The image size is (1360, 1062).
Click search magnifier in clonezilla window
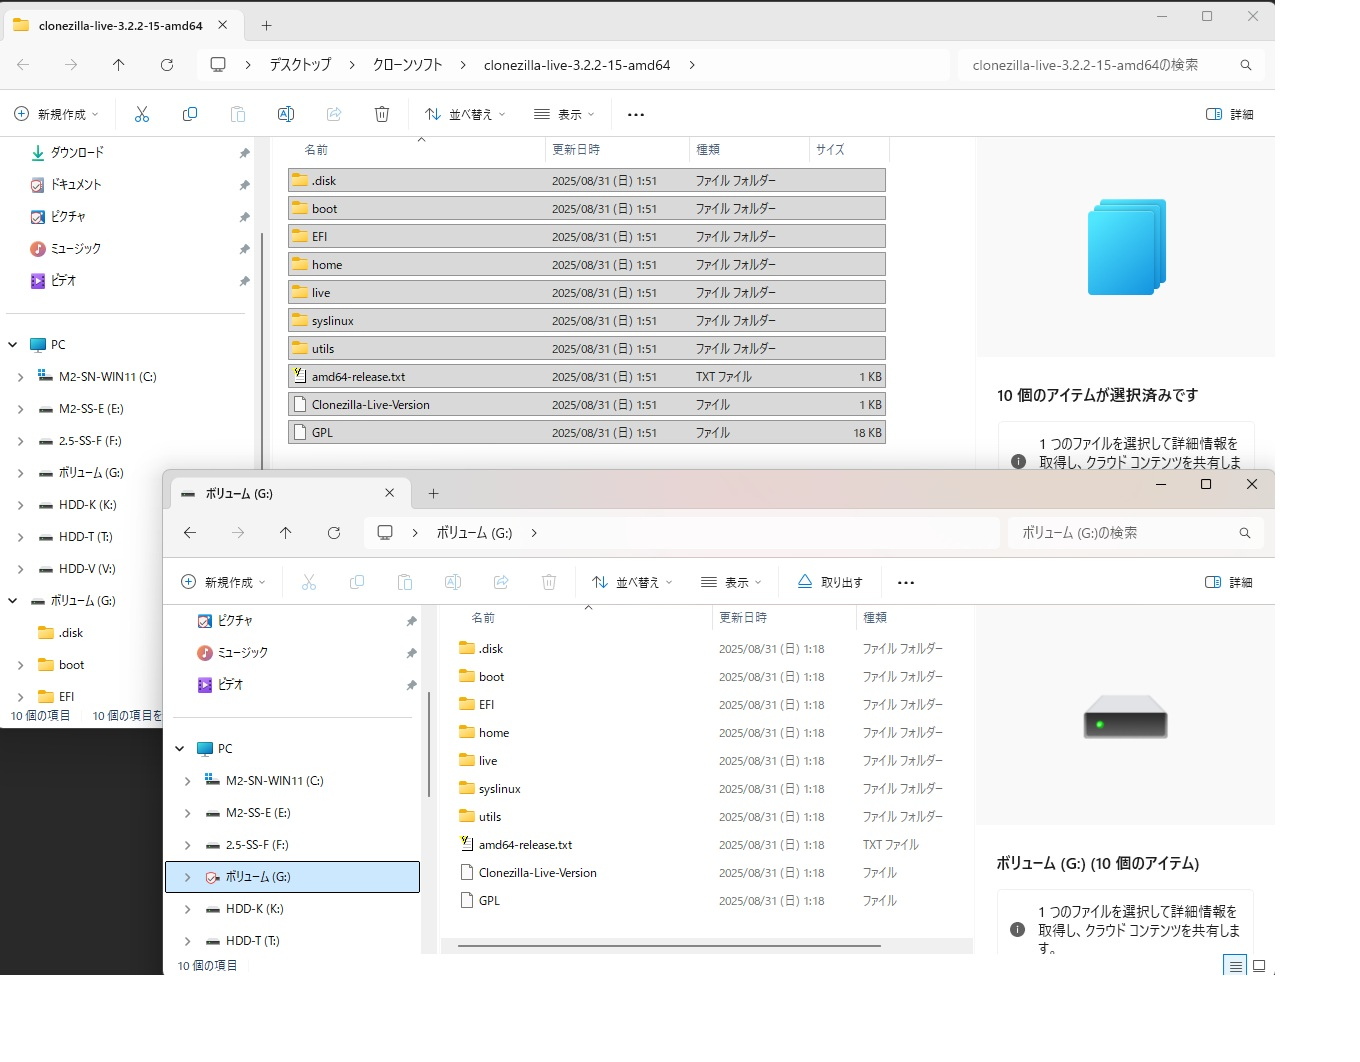pos(1246,65)
